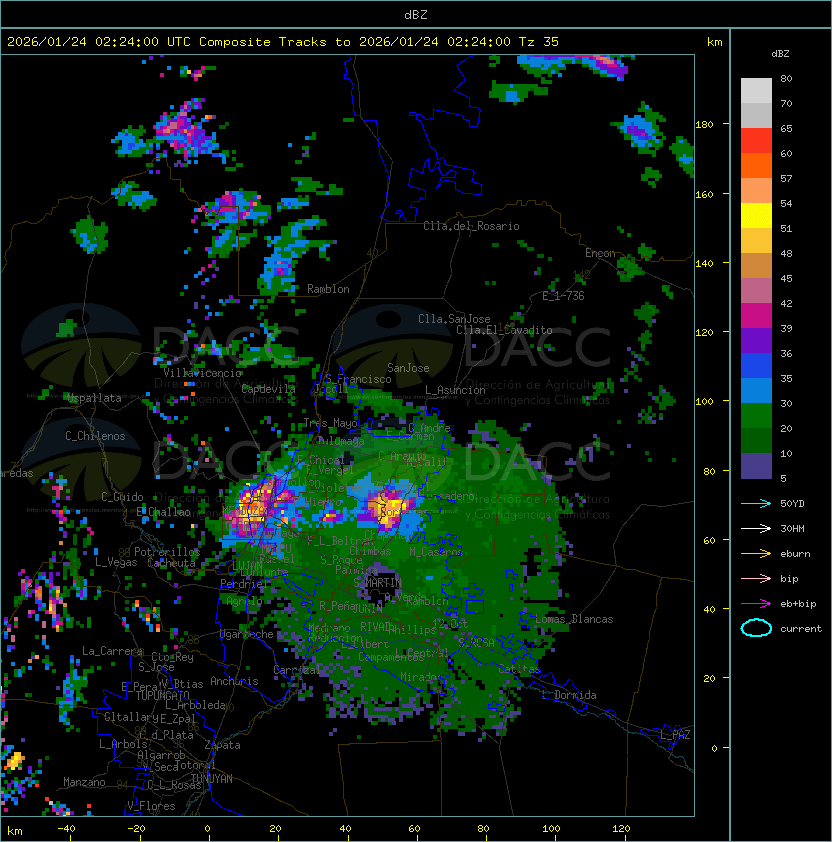Click the 'eburn' legend label
This screenshot has height=842, width=832.
click(795, 554)
